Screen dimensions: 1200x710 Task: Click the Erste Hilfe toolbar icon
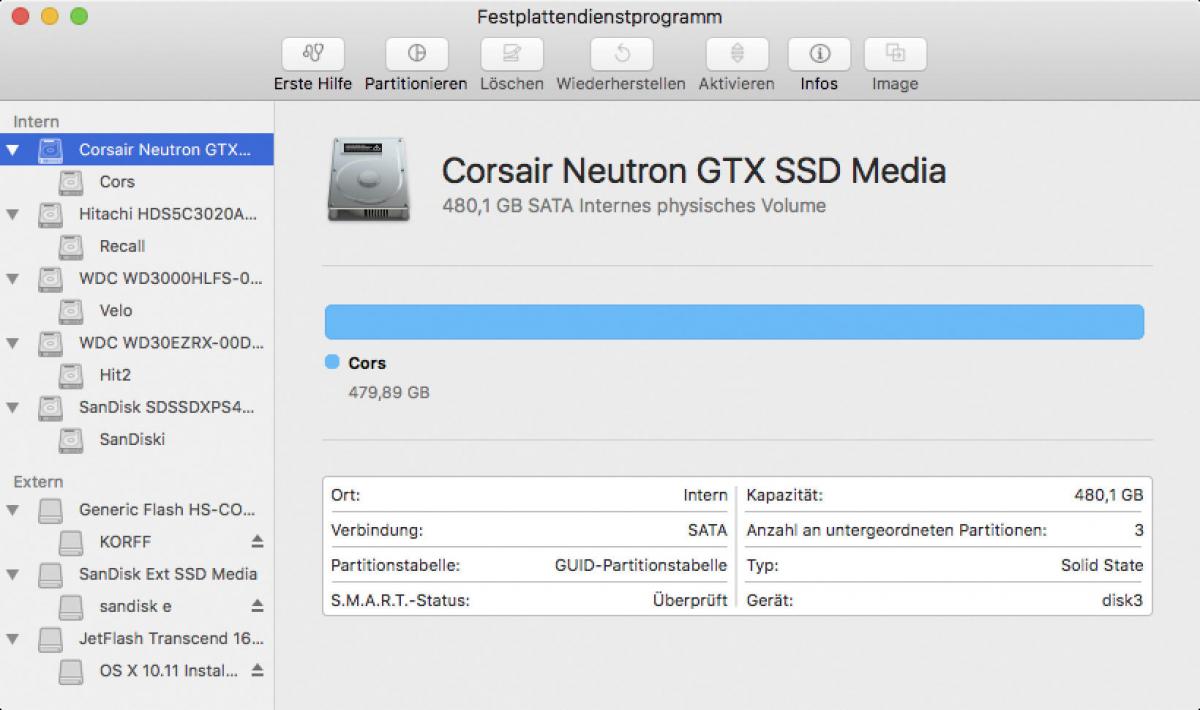pos(313,54)
